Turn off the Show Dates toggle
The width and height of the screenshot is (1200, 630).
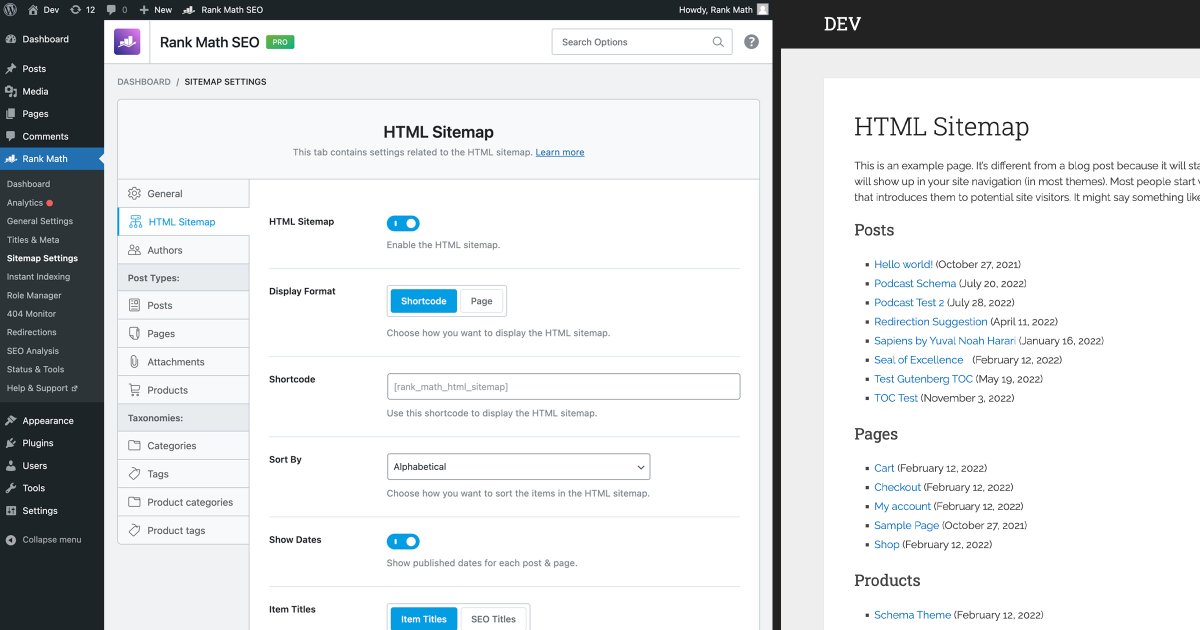tap(403, 541)
